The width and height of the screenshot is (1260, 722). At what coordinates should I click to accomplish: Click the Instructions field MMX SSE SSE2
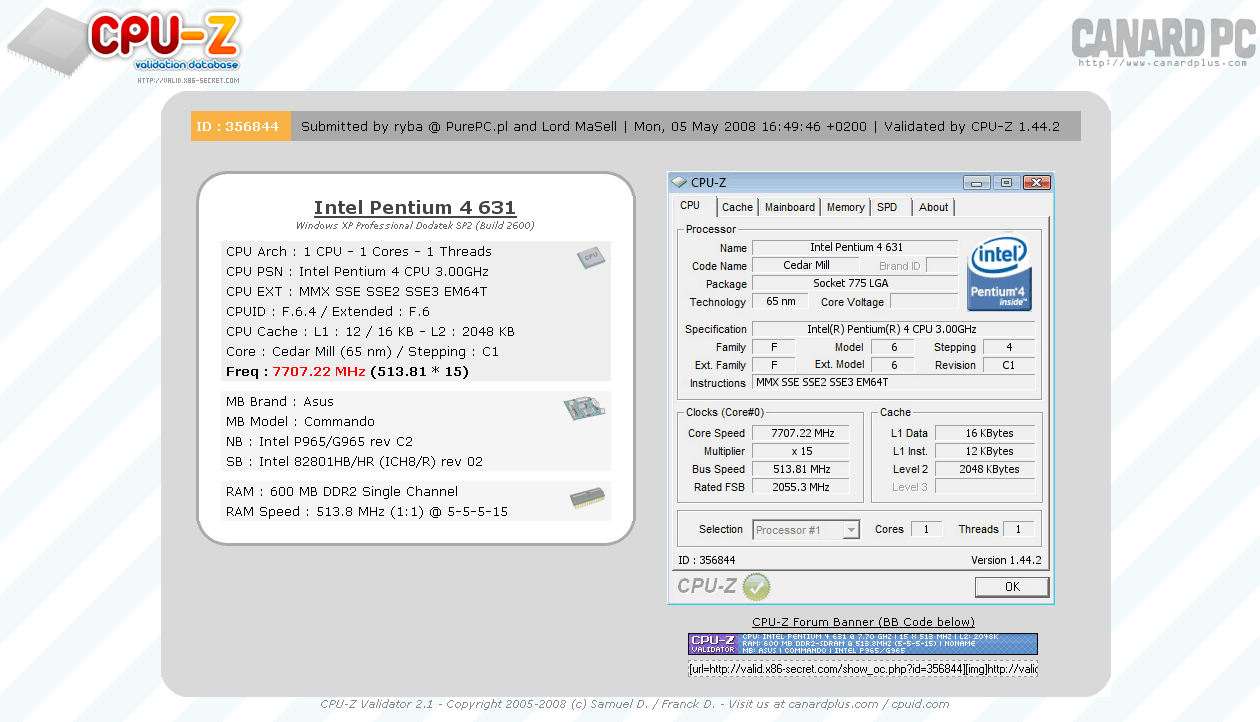pyautogui.click(x=893, y=382)
